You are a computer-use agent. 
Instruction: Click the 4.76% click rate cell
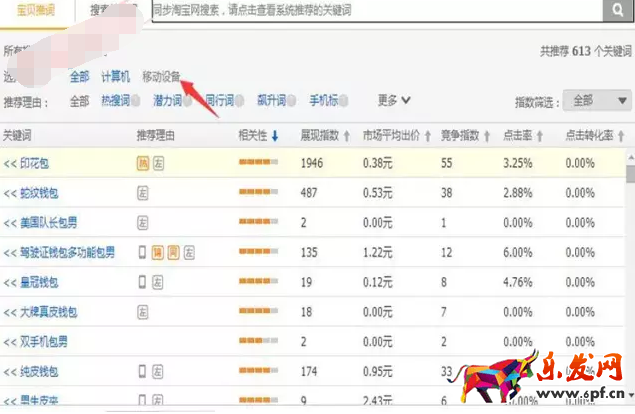tap(518, 282)
